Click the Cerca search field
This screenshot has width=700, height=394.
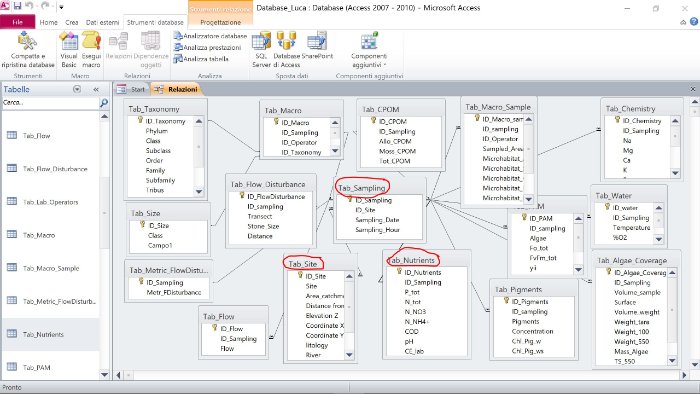tap(50, 103)
